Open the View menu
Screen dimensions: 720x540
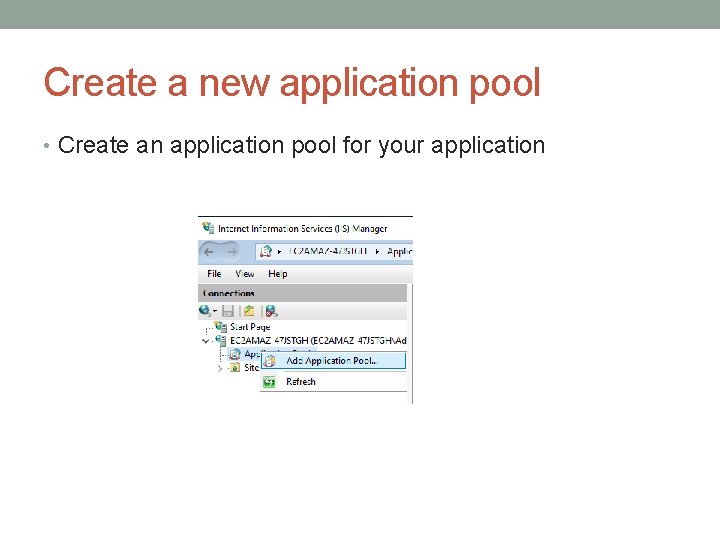(x=245, y=274)
